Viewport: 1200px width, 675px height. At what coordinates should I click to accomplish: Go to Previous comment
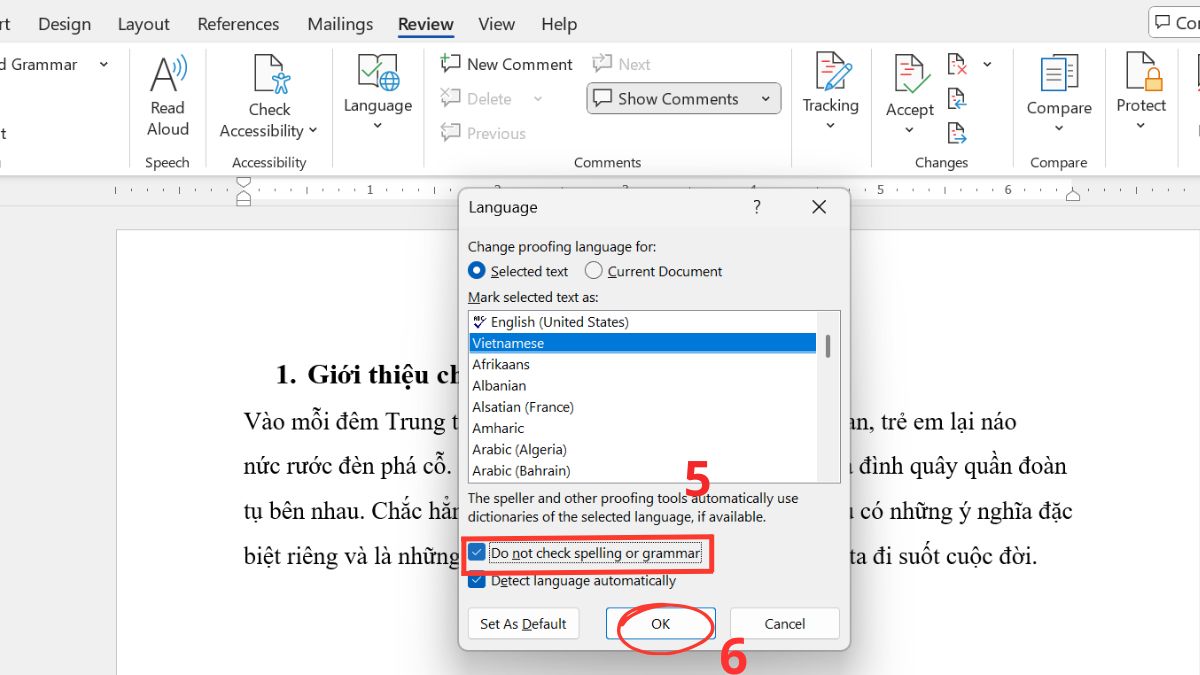click(483, 133)
